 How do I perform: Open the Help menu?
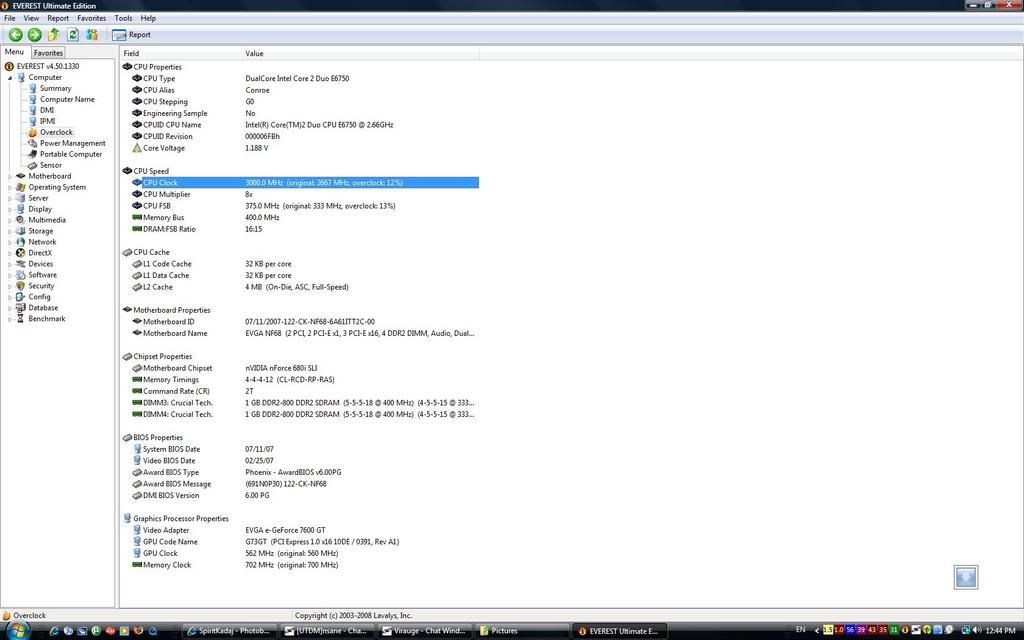click(148, 18)
